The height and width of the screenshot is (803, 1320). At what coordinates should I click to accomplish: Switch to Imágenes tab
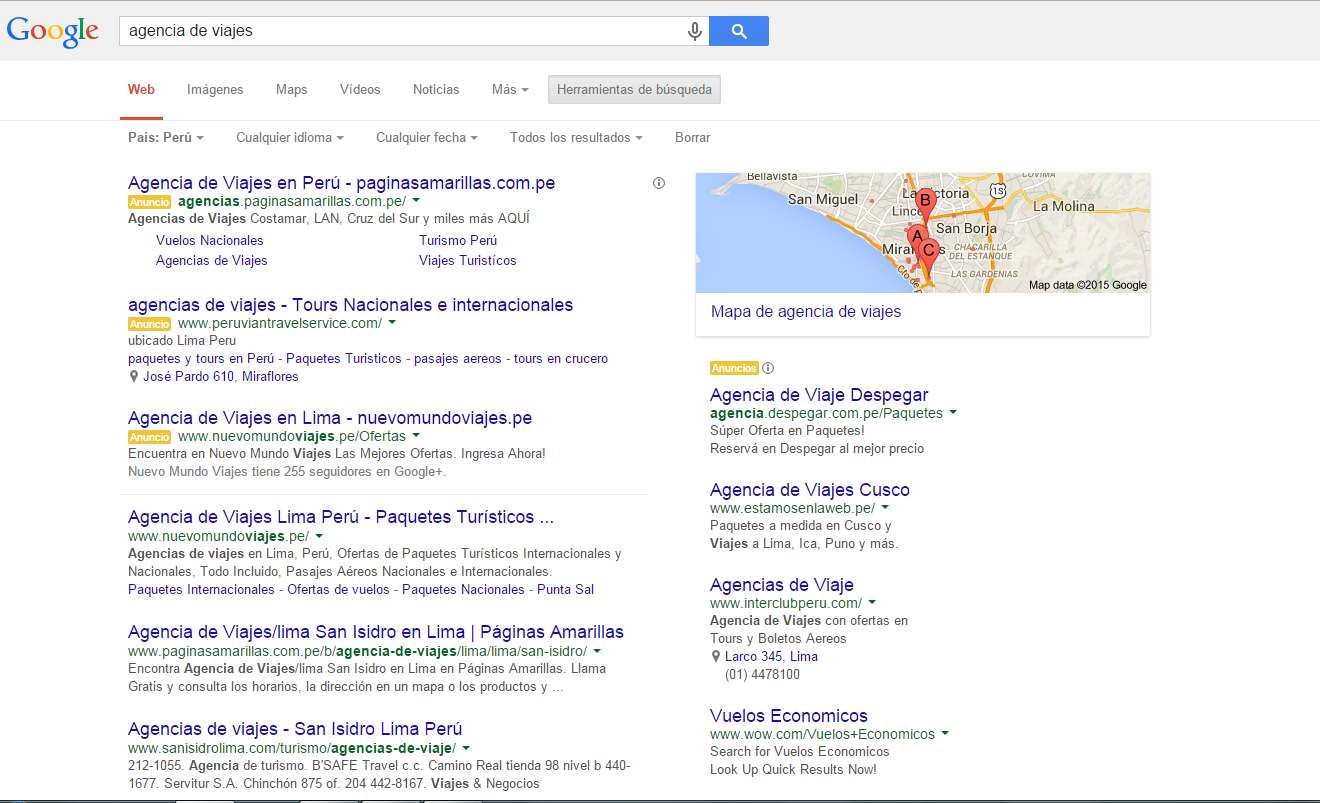point(215,89)
